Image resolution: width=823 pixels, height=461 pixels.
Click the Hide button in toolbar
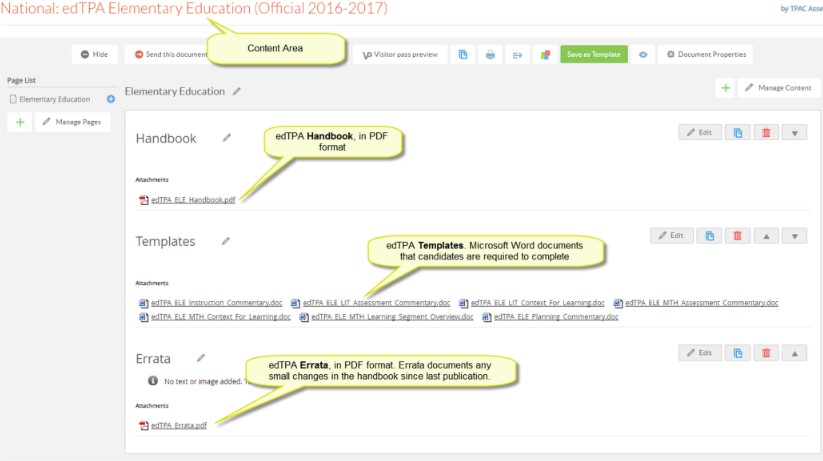(x=94, y=54)
